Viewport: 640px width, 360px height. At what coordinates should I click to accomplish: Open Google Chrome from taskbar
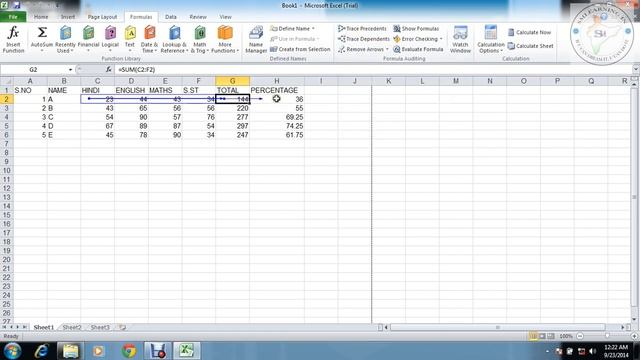coord(129,351)
